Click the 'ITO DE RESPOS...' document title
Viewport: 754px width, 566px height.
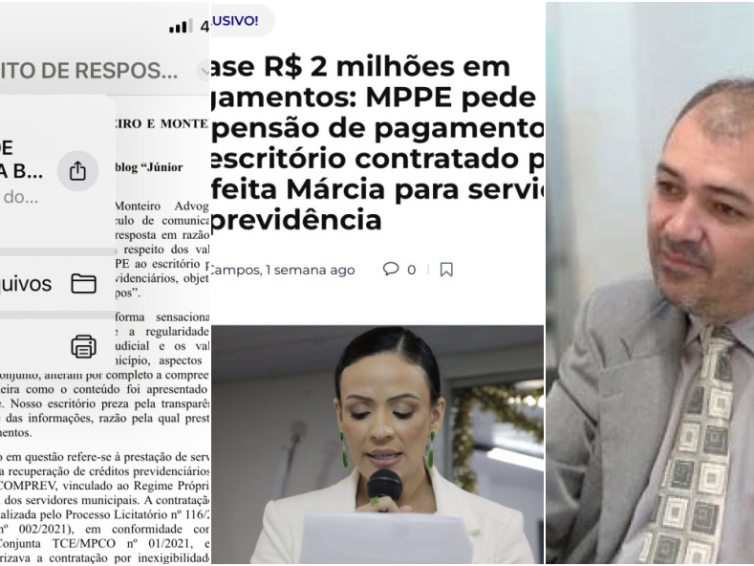click(89, 71)
